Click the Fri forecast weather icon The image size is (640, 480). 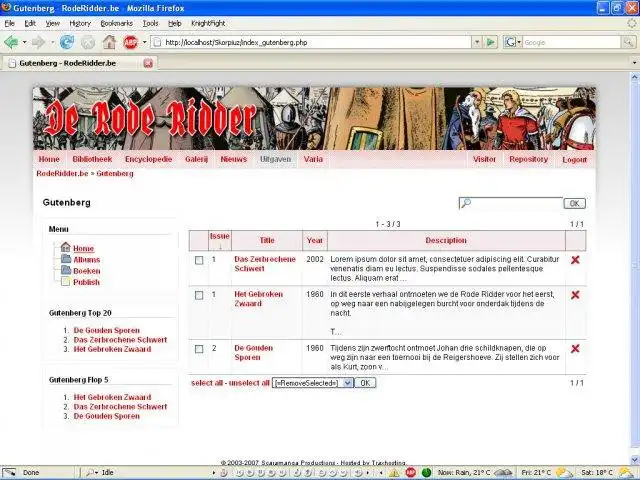[564, 473]
